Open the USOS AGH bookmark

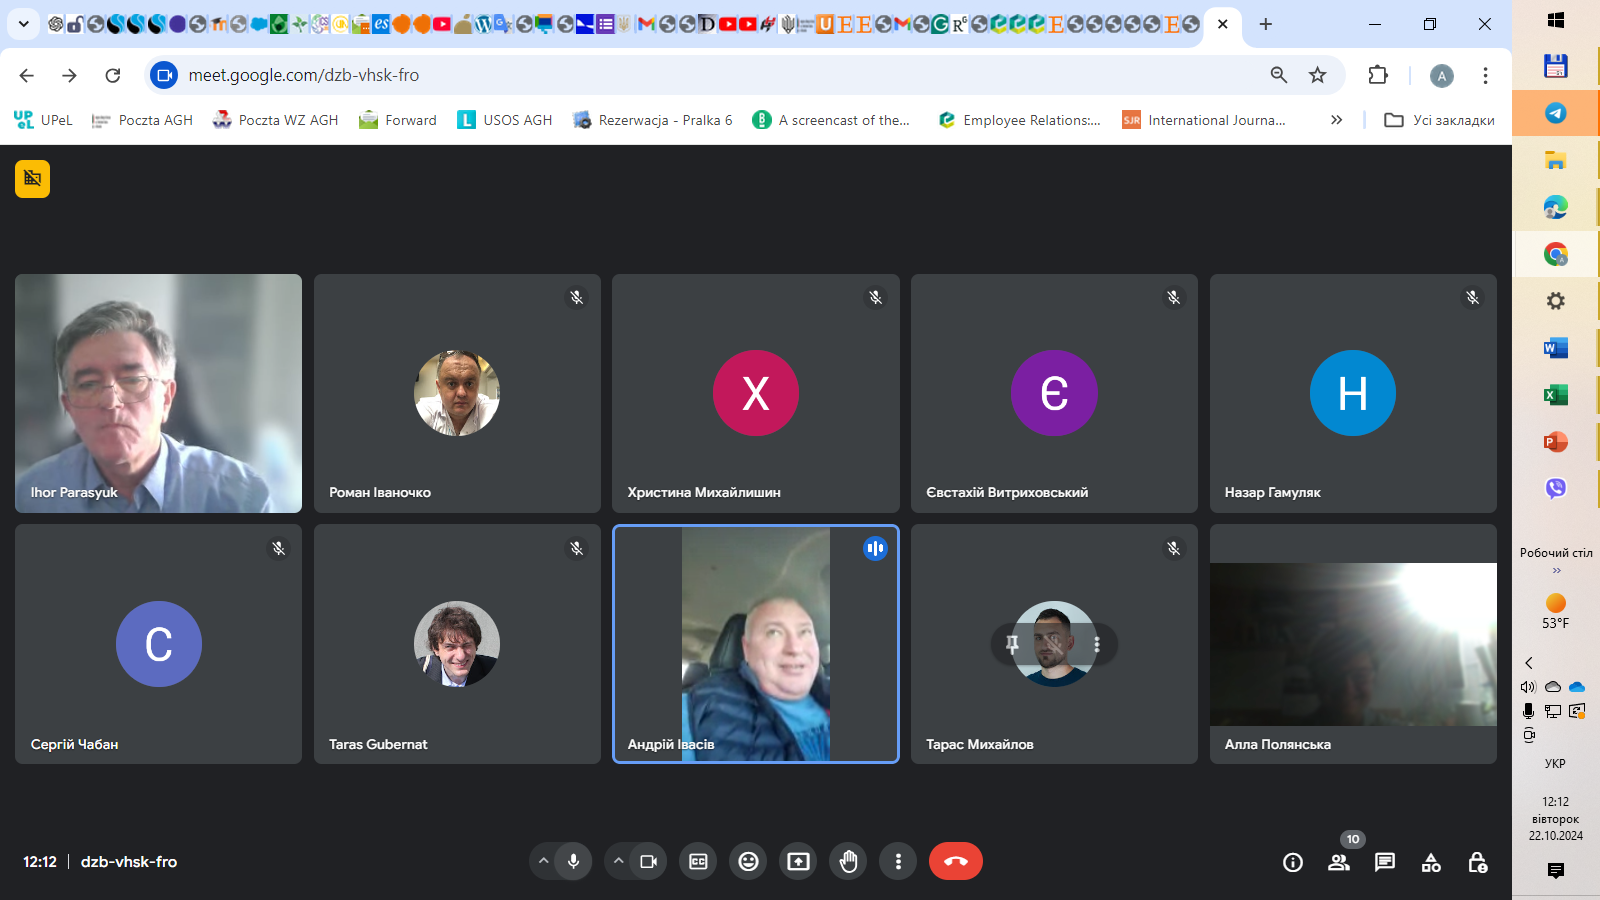click(x=505, y=120)
